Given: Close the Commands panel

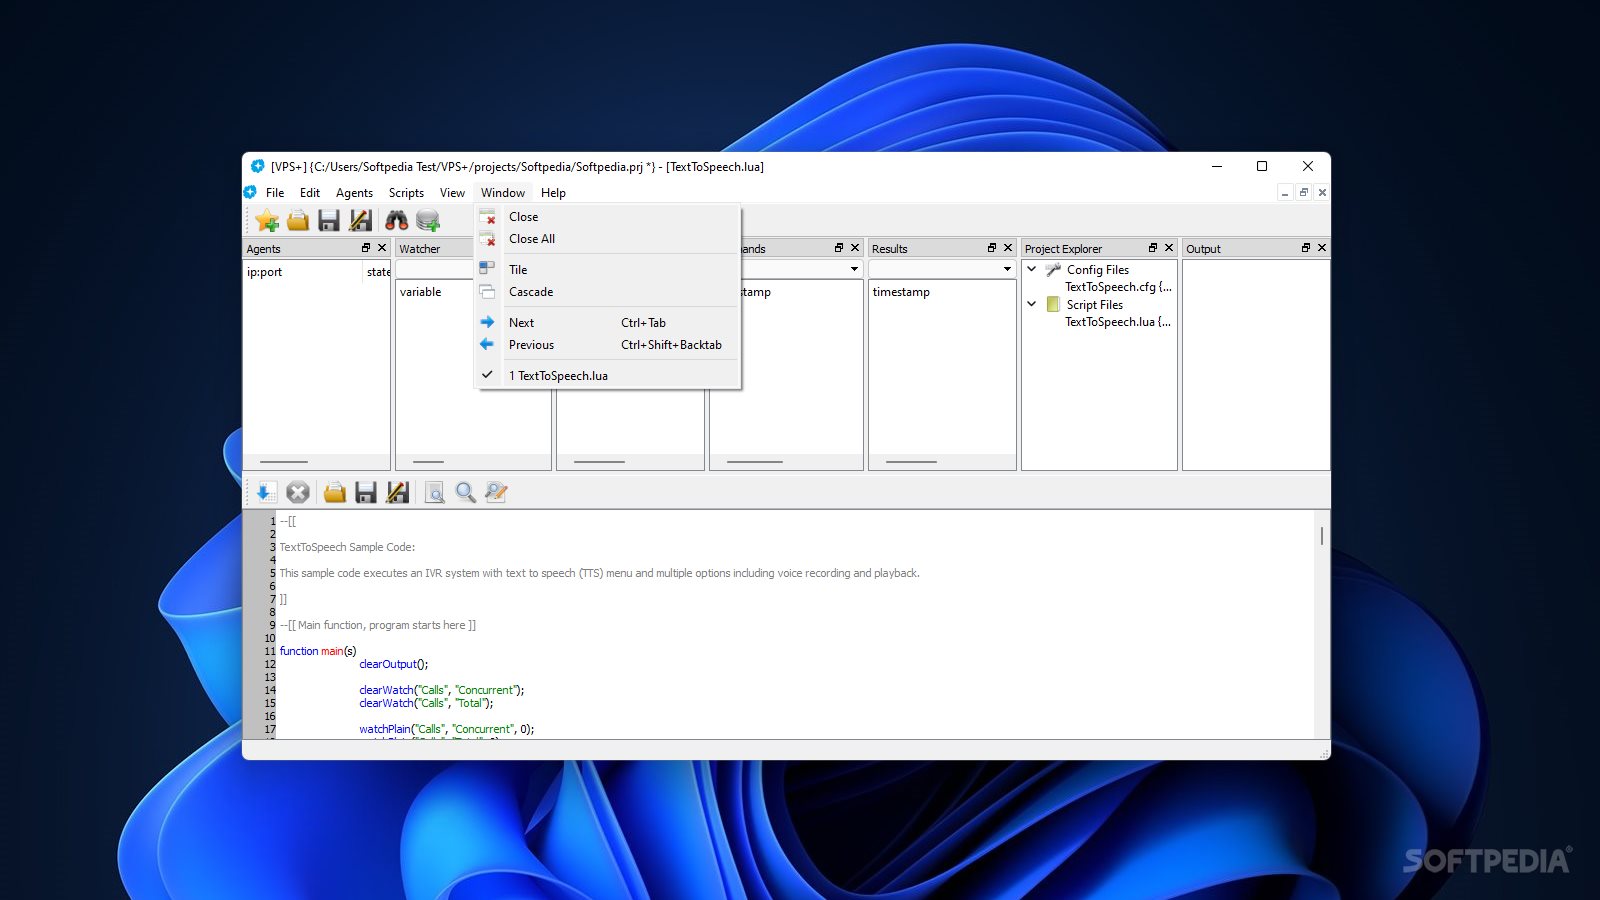Looking at the screenshot, I should point(855,248).
